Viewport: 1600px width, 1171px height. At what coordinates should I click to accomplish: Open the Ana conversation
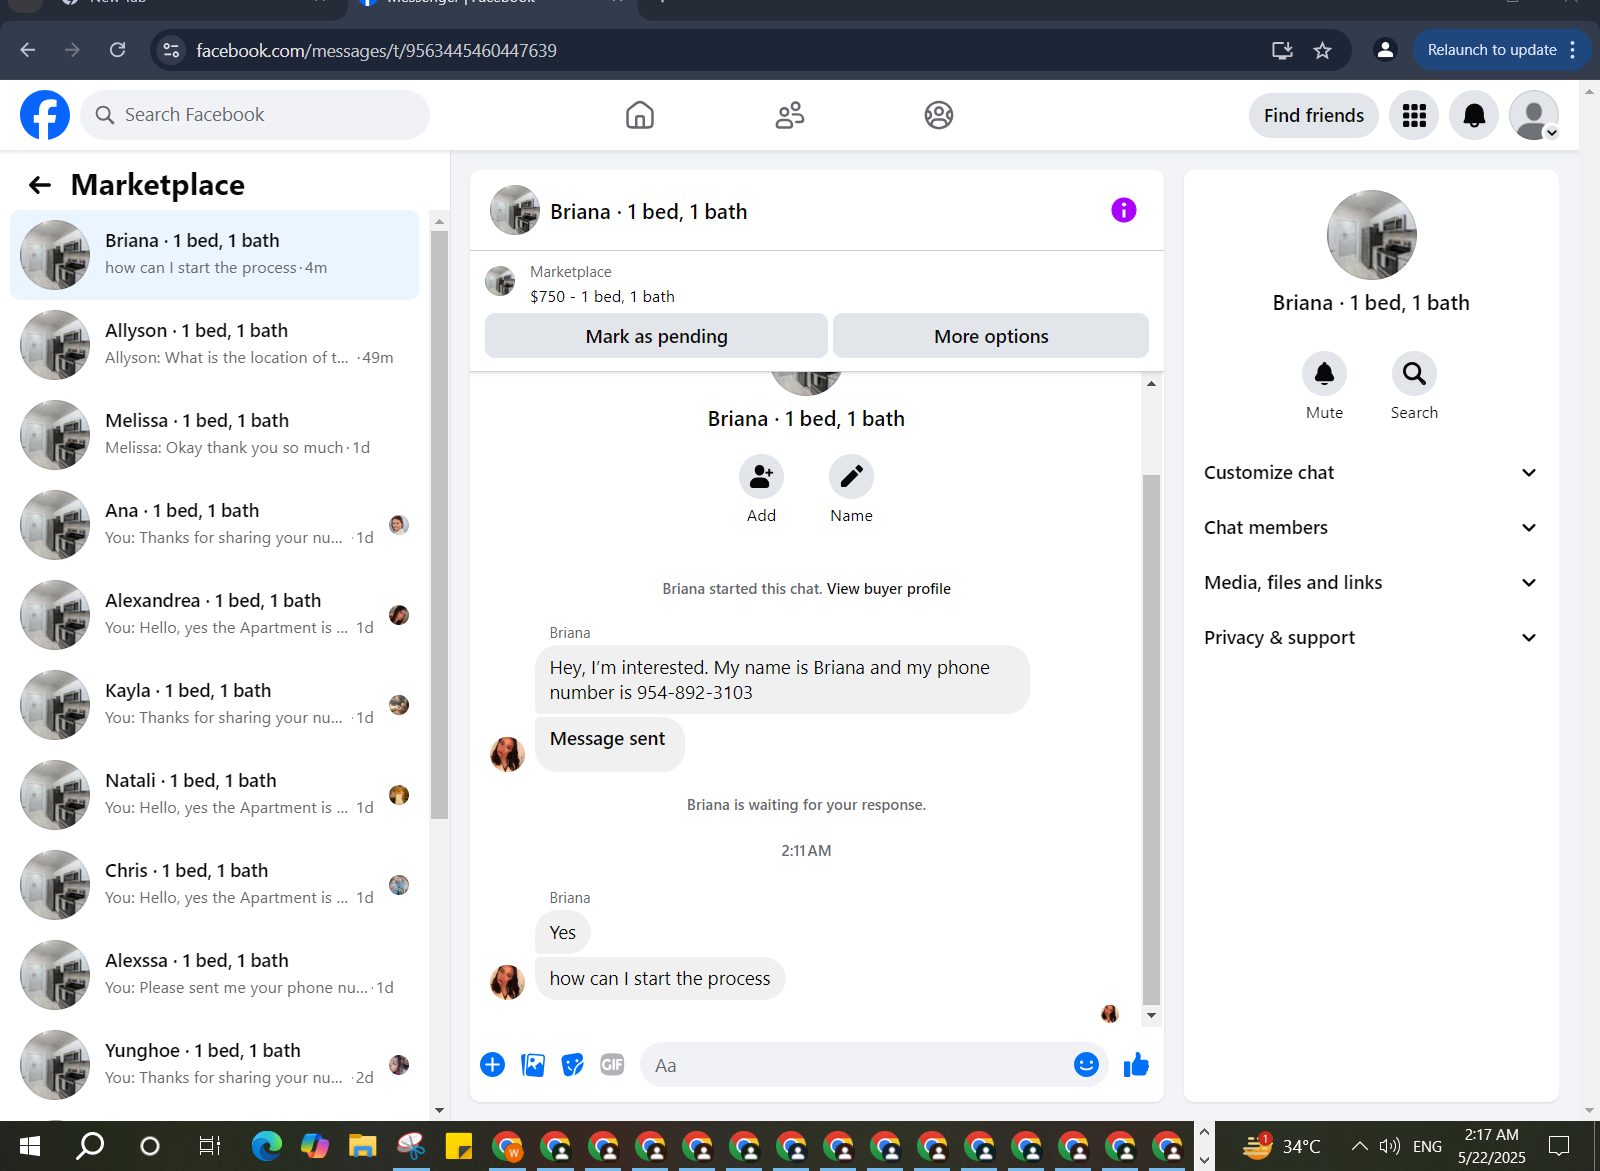tap(215, 525)
